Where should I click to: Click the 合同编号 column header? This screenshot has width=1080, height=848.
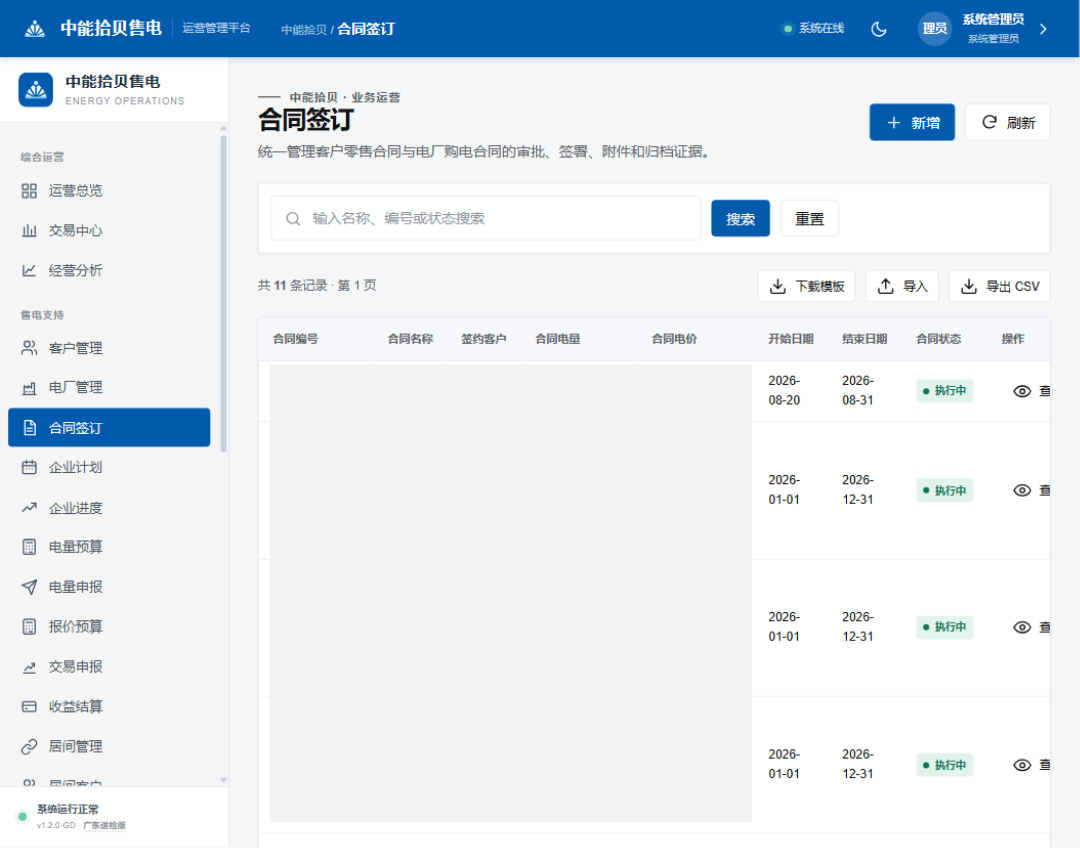[295, 339]
